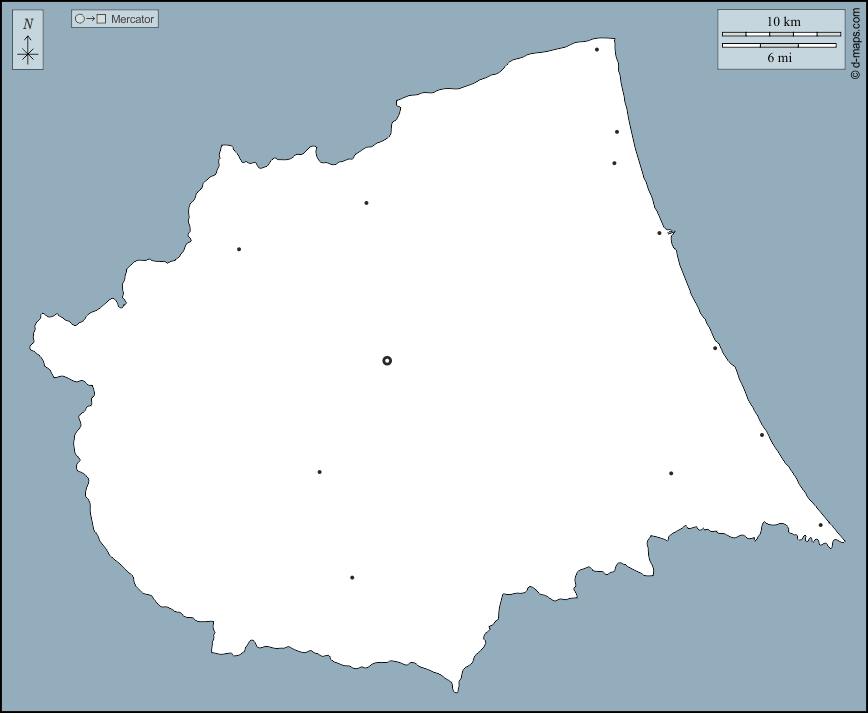
Task: Click the letter N above the compass
Action: point(27,24)
